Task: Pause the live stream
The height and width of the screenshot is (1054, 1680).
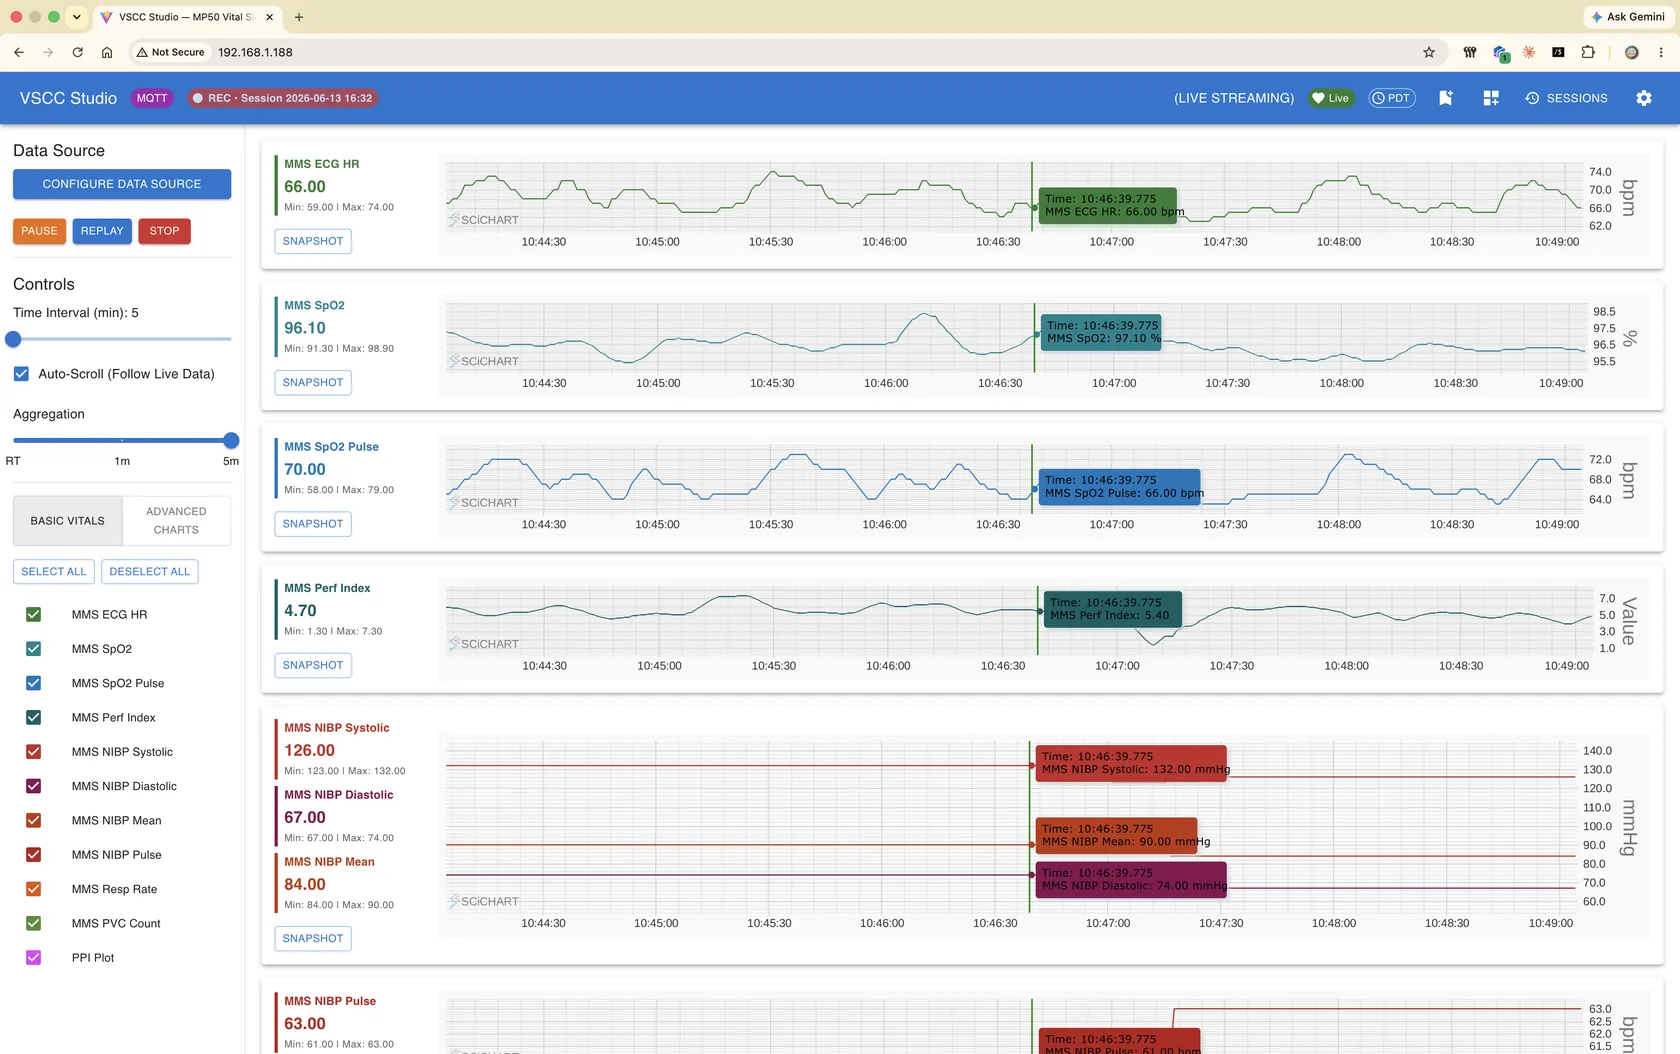Action: (x=40, y=231)
